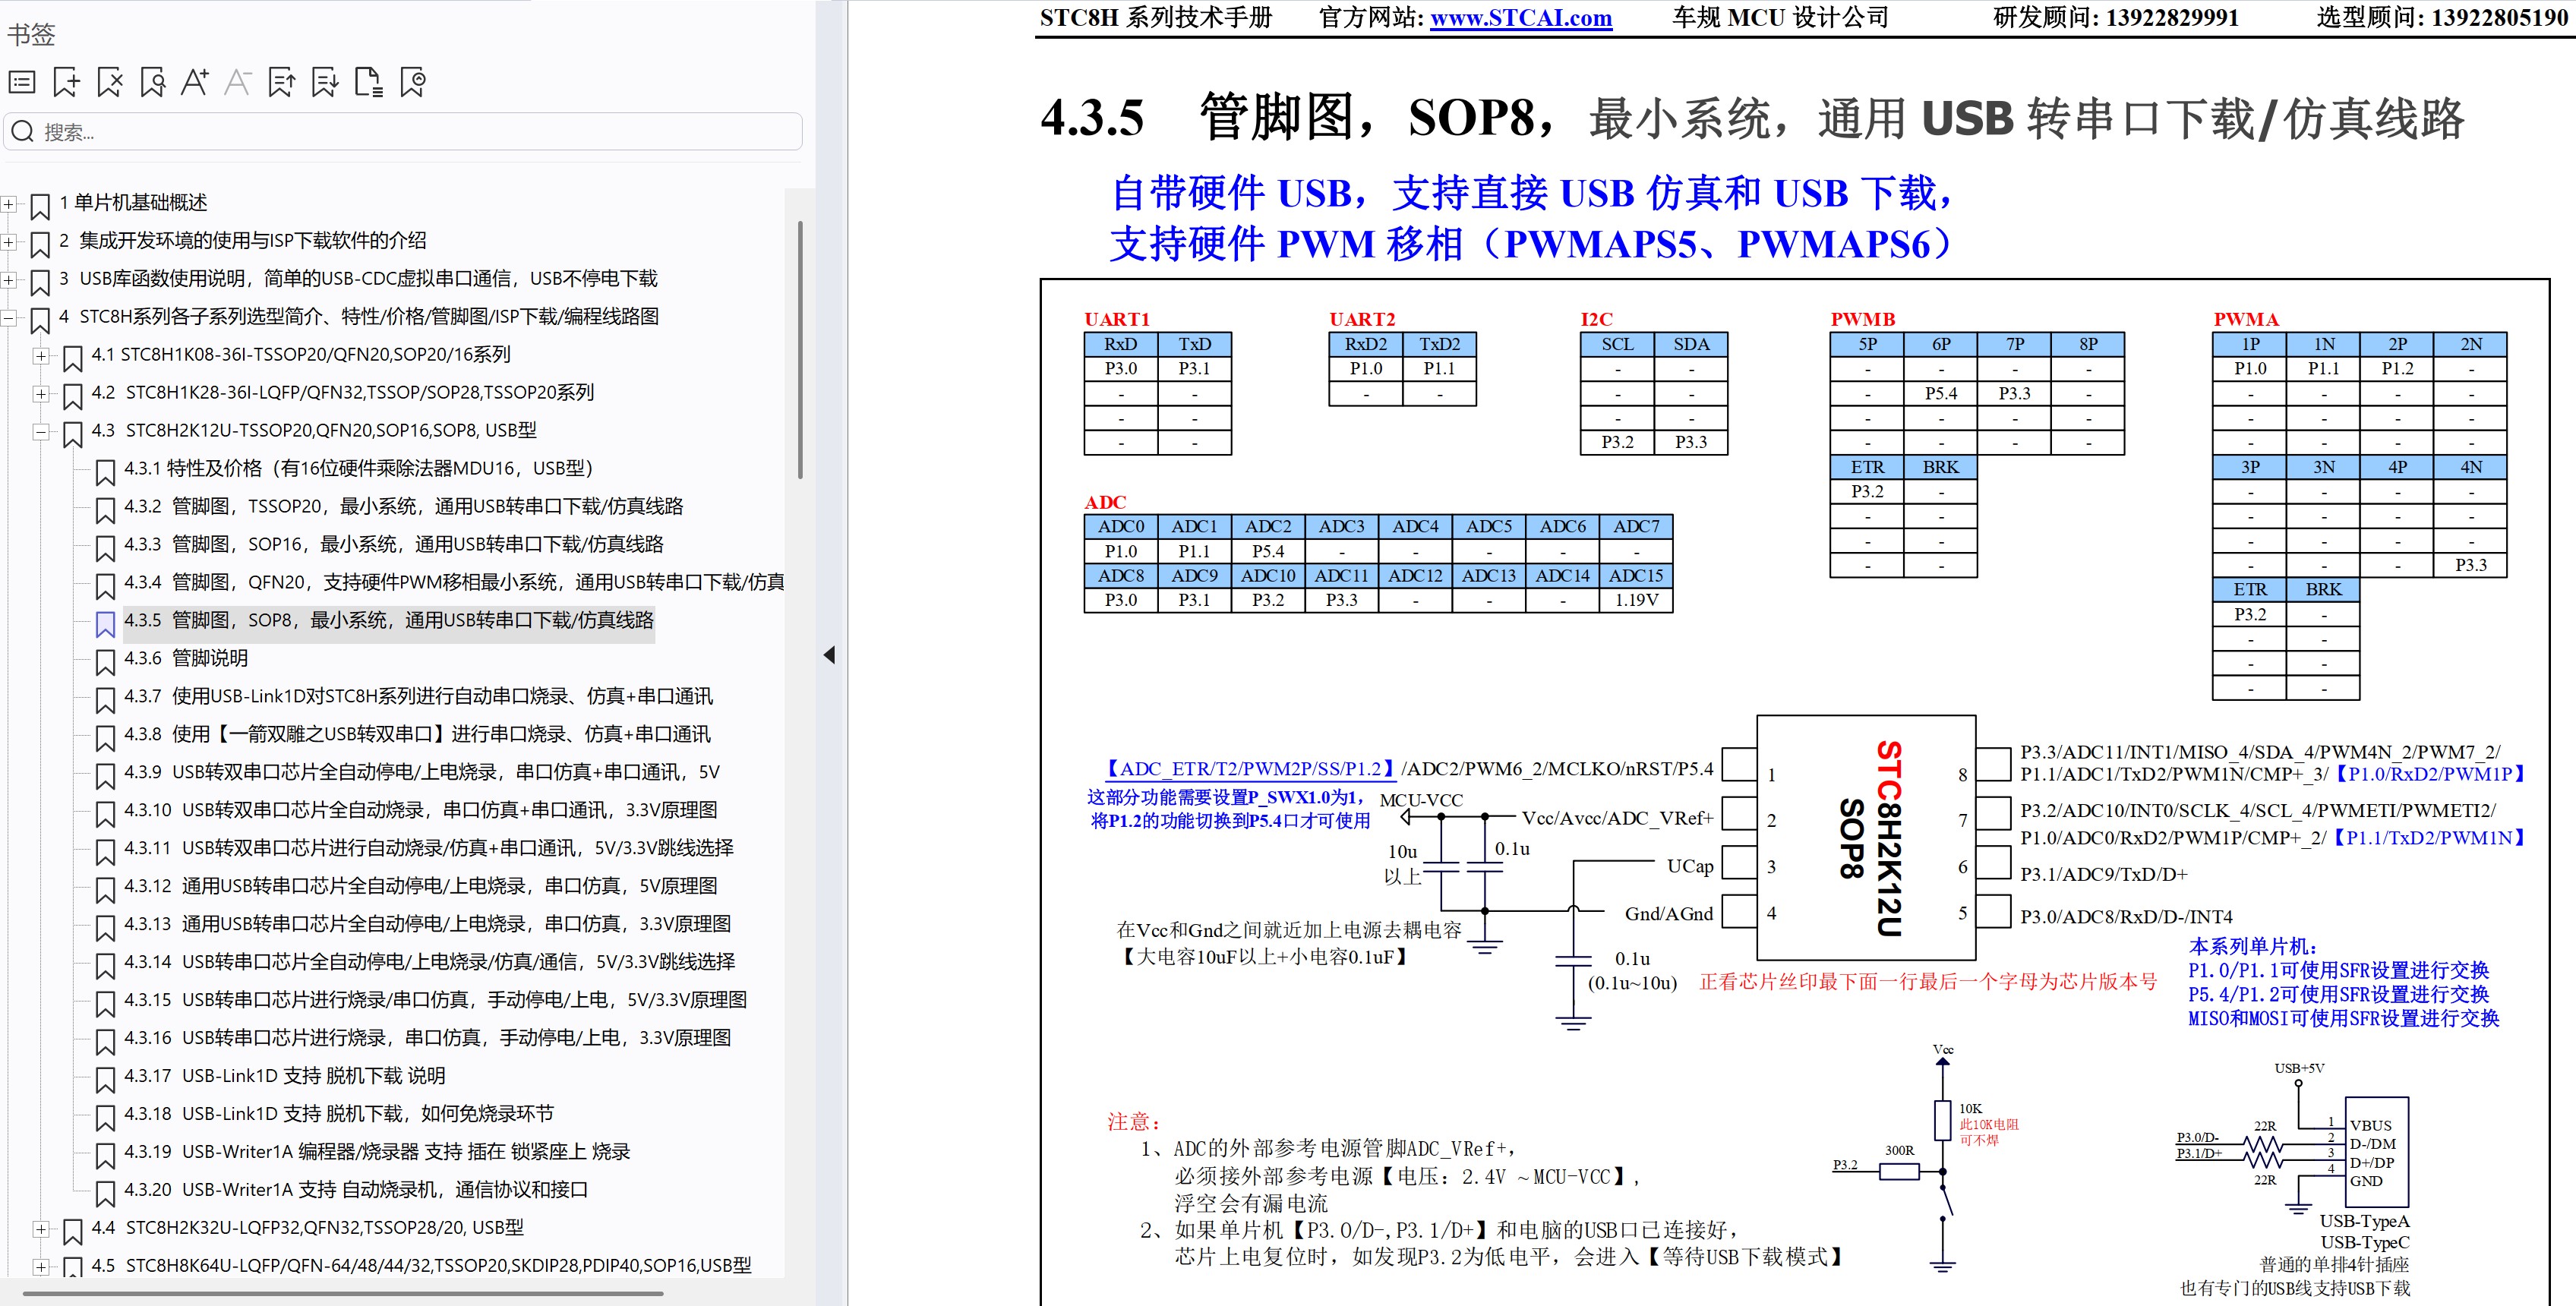Screen dimensions: 2576x1306
Task: Collapse chapter 4 STC8H系列各子系列 node
Action: click(x=9, y=318)
